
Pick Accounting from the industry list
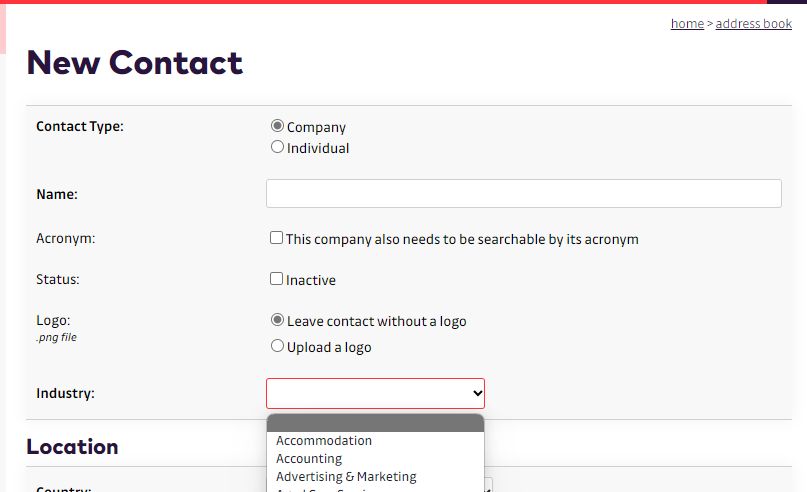pyautogui.click(x=309, y=459)
